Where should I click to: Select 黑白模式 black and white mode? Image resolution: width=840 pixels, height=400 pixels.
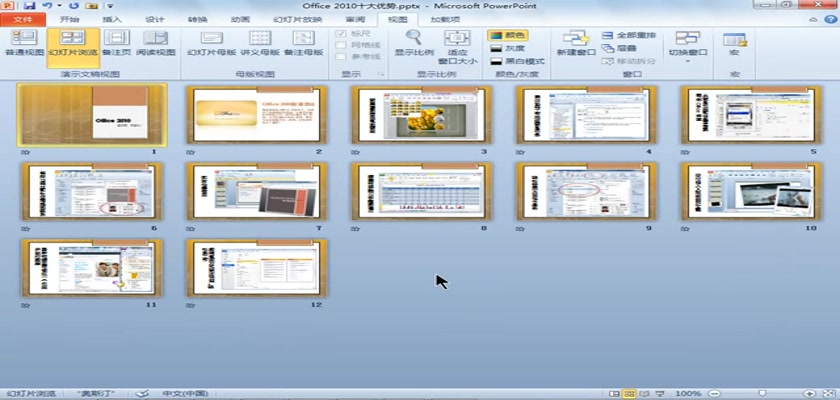pos(517,61)
